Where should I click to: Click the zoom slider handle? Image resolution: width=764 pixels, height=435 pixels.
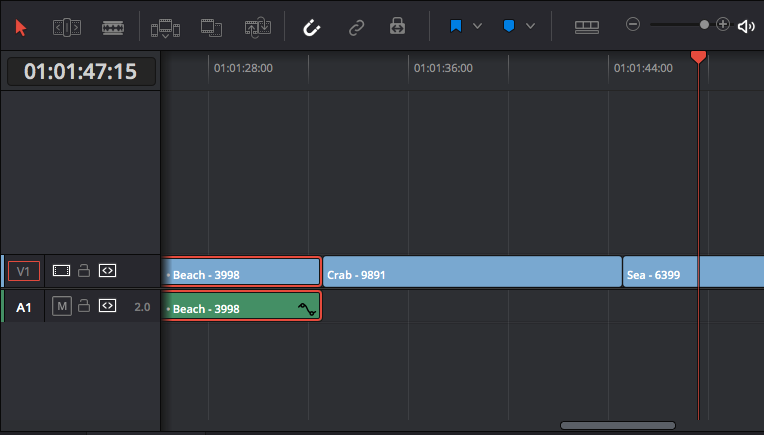point(704,24)
